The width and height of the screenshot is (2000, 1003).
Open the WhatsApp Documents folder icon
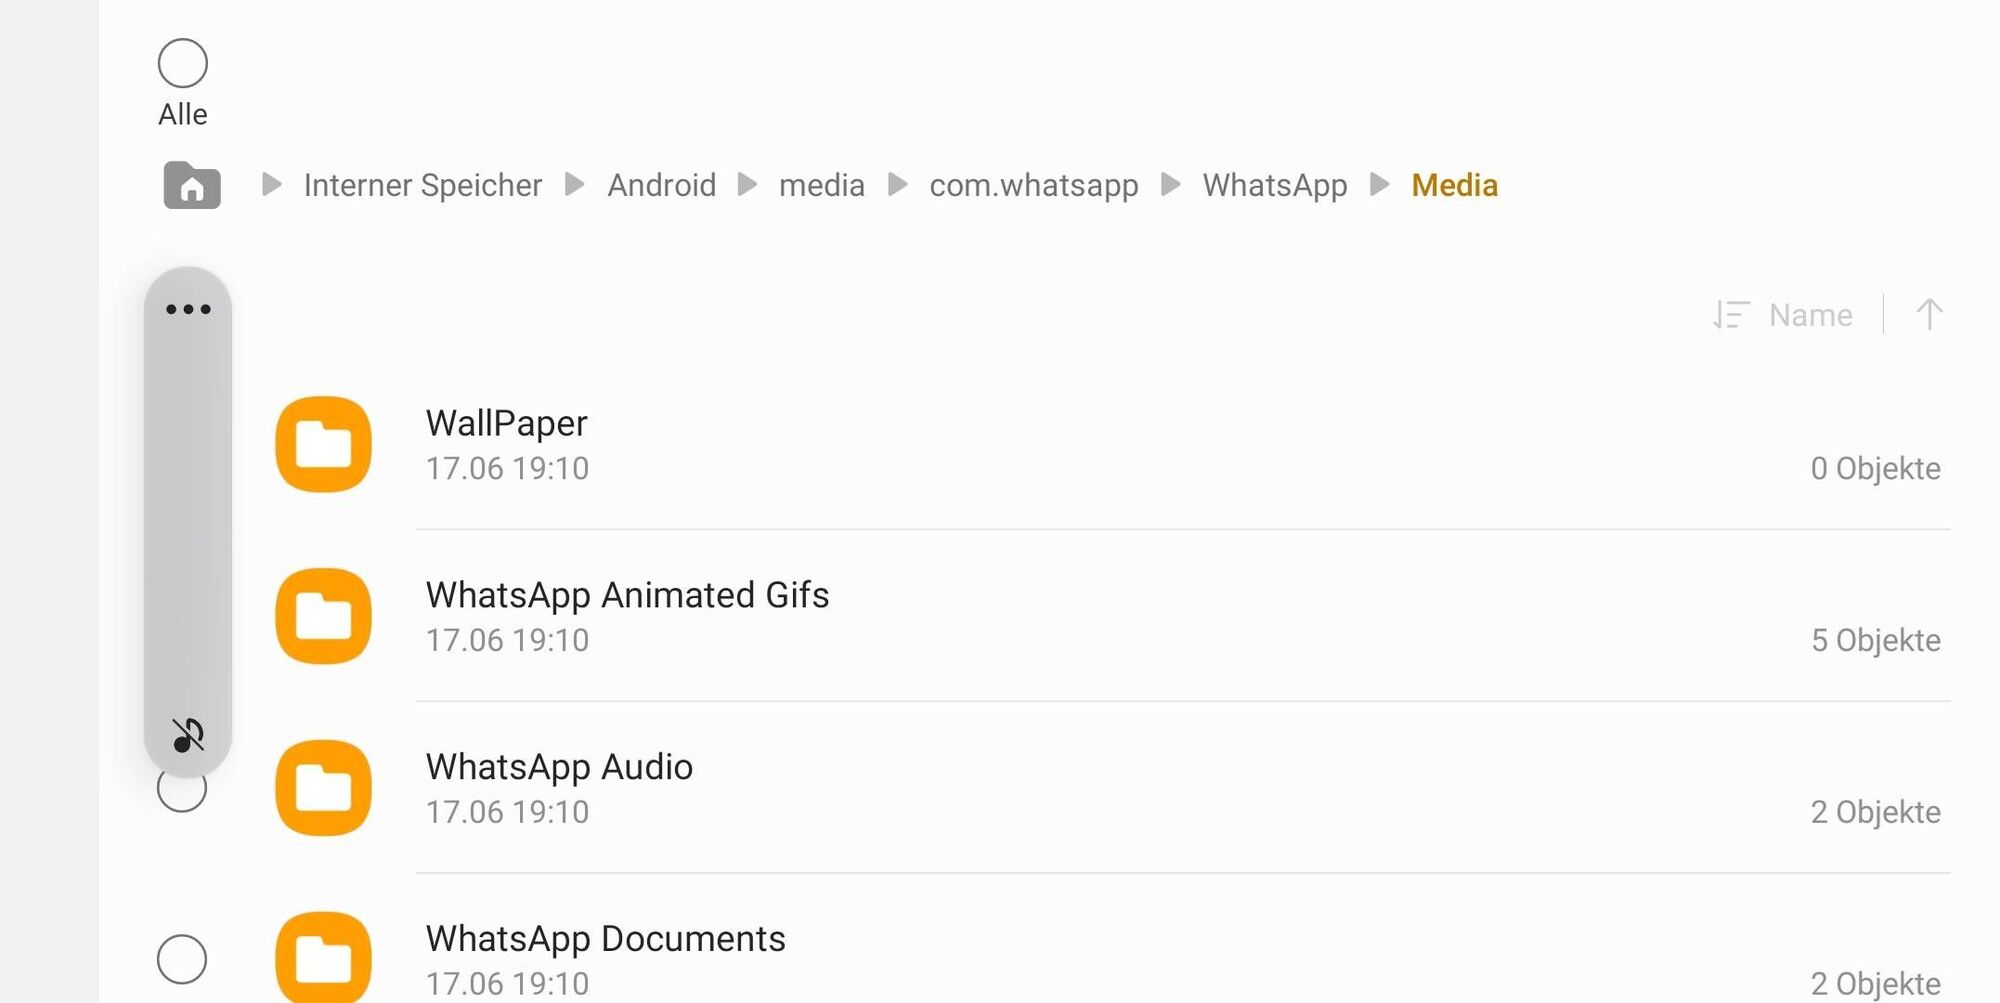coord(323,957)
